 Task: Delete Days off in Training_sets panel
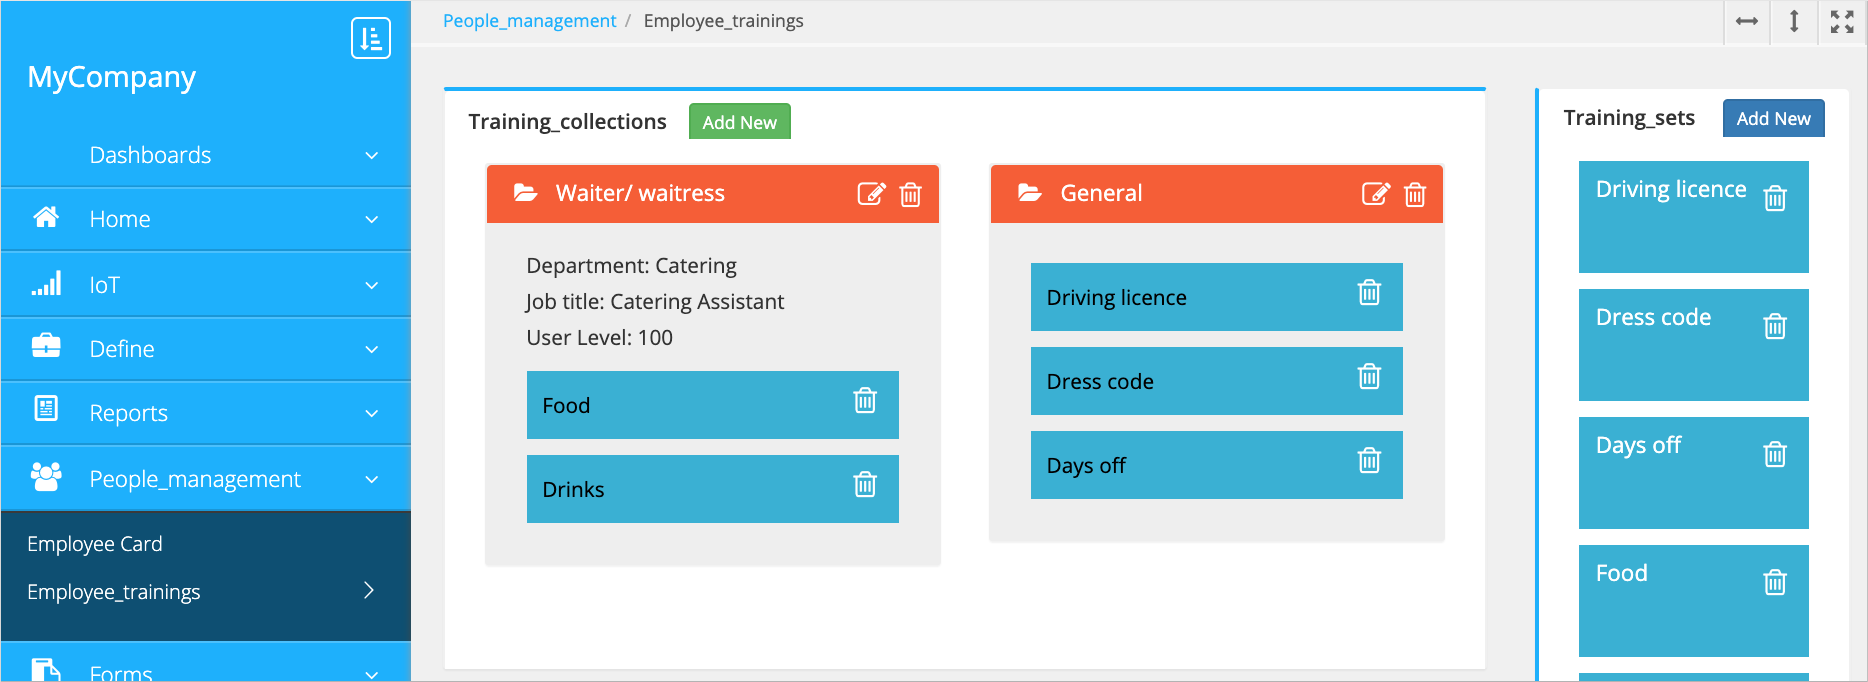tap(1775, 455)
